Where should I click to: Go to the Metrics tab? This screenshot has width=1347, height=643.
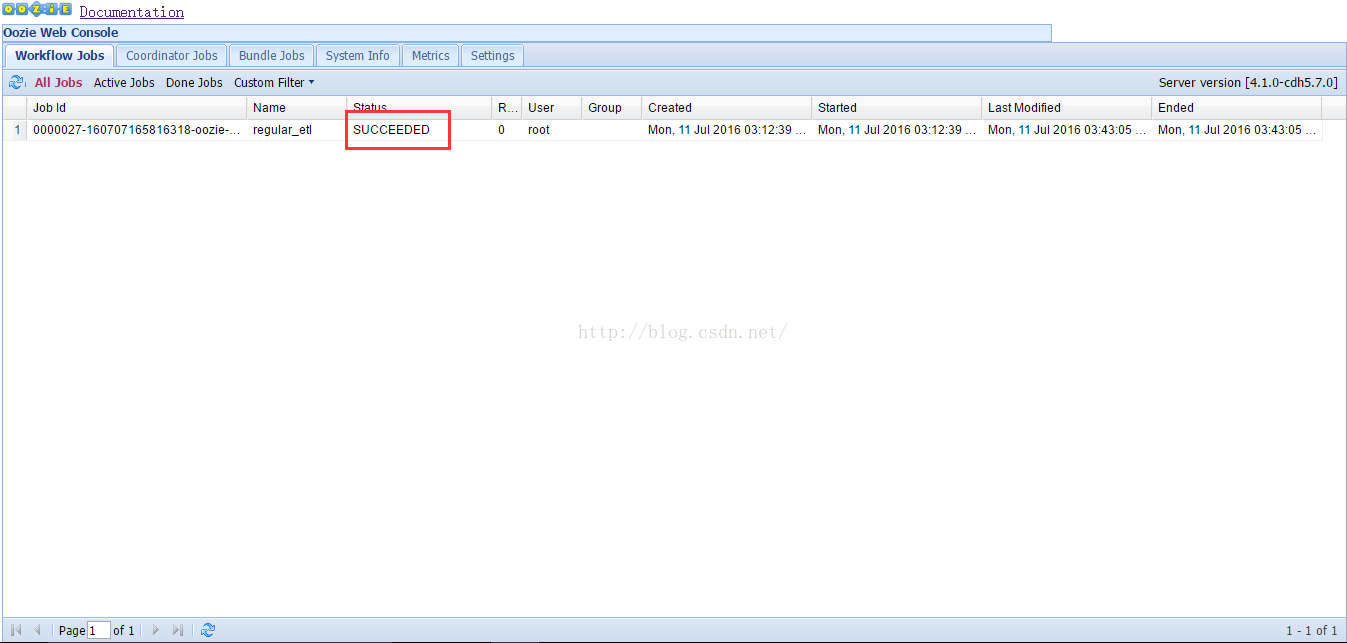pos(431,56)
